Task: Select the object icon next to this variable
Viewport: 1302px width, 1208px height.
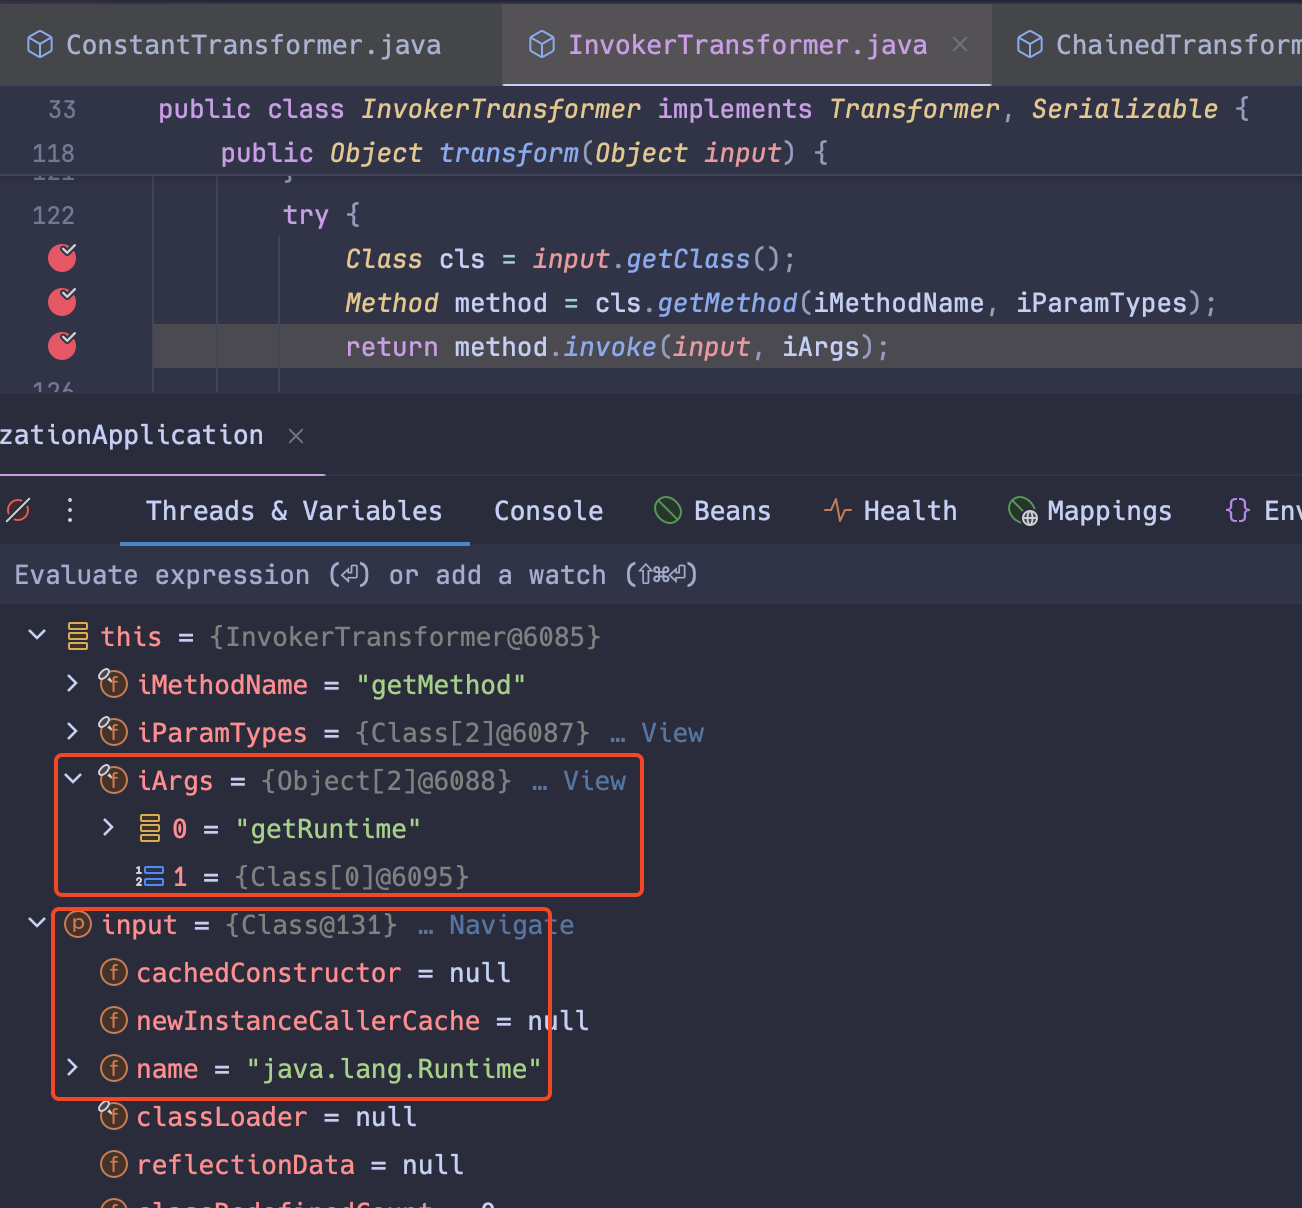Action: click(77, 636)
